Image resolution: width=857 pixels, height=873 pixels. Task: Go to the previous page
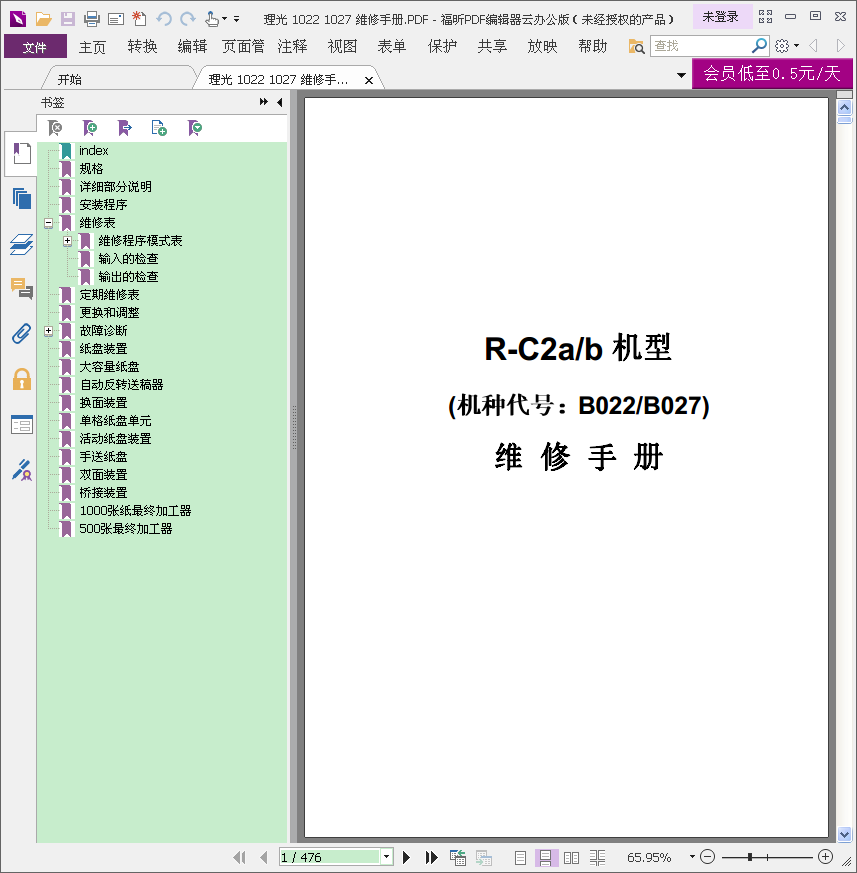pyautogui.click(x=264, y=857)
